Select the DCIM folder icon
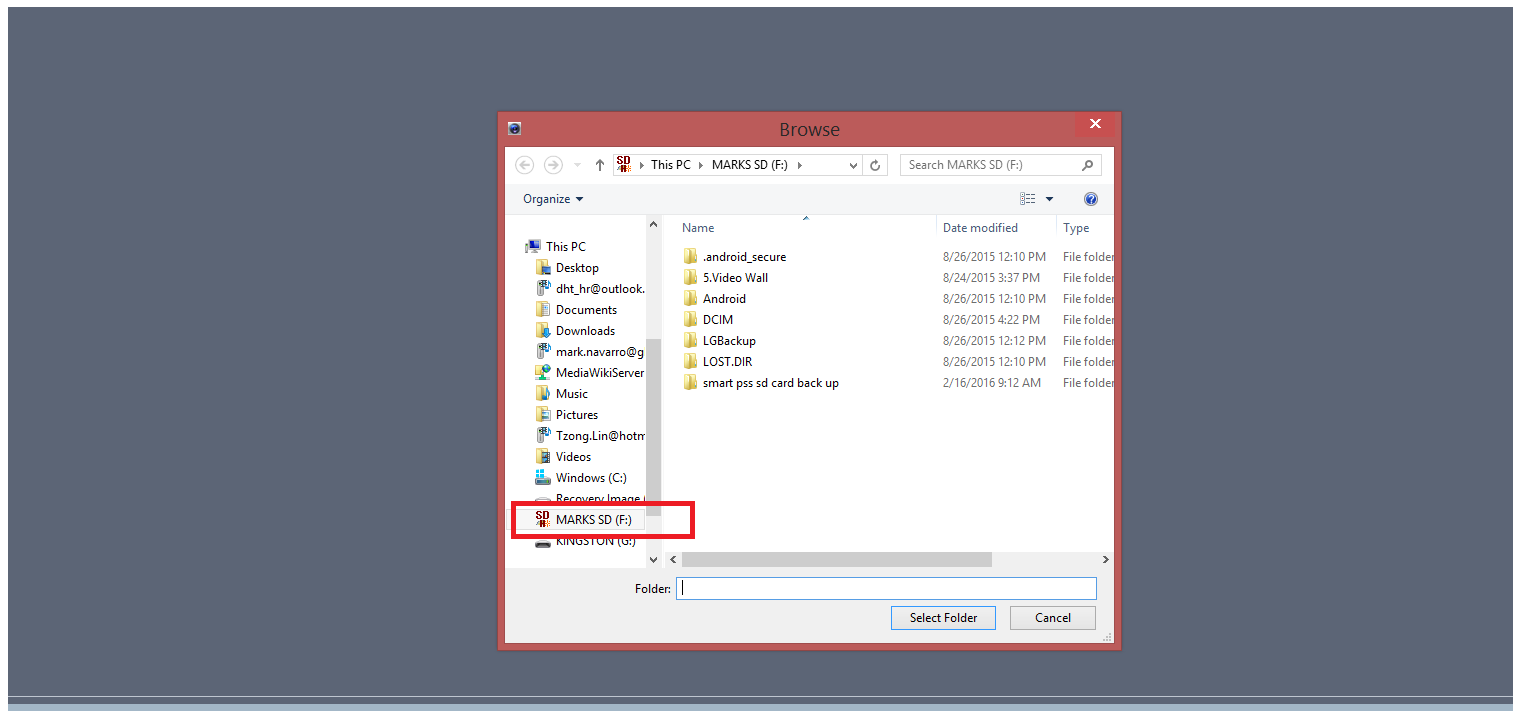 tap(690, 320)
